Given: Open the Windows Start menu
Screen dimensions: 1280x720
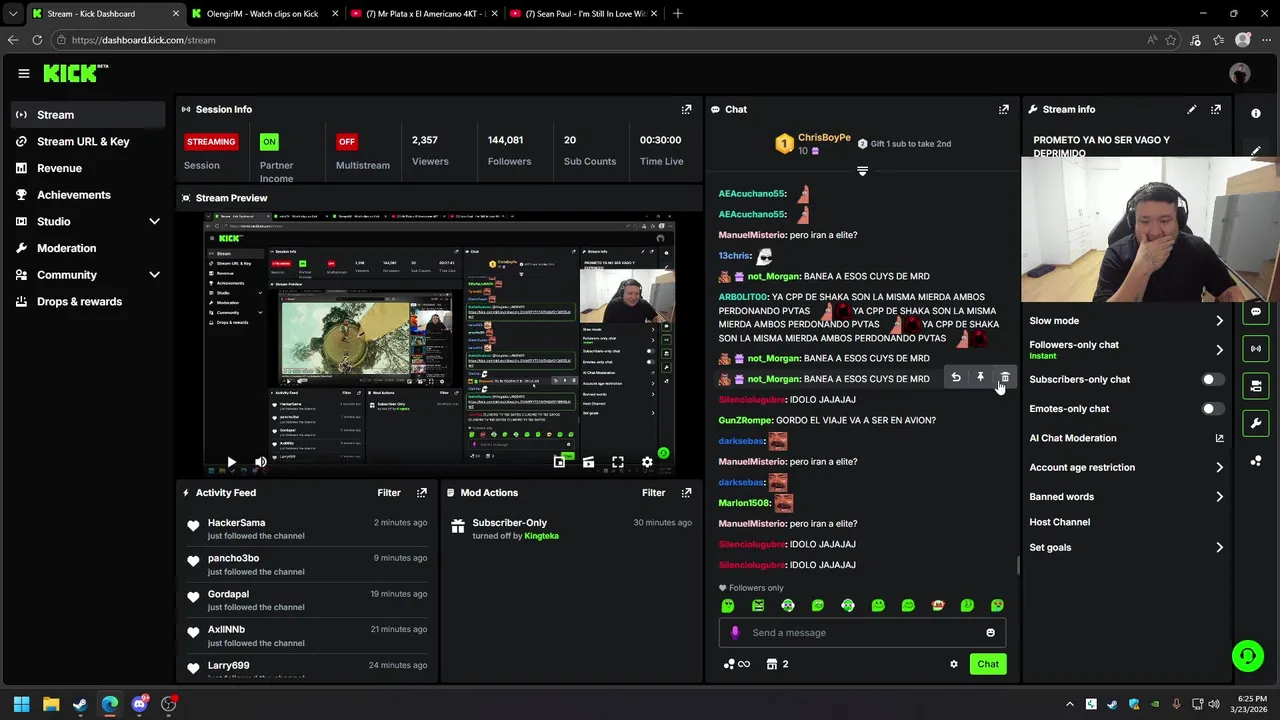Looking at the screenshot, I should coord(21,704).
